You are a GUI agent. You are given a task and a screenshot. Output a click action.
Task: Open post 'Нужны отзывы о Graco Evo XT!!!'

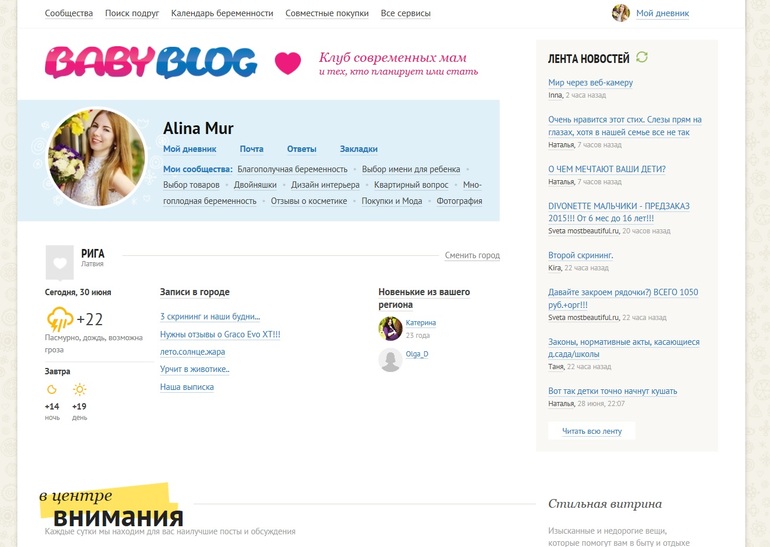220,334
